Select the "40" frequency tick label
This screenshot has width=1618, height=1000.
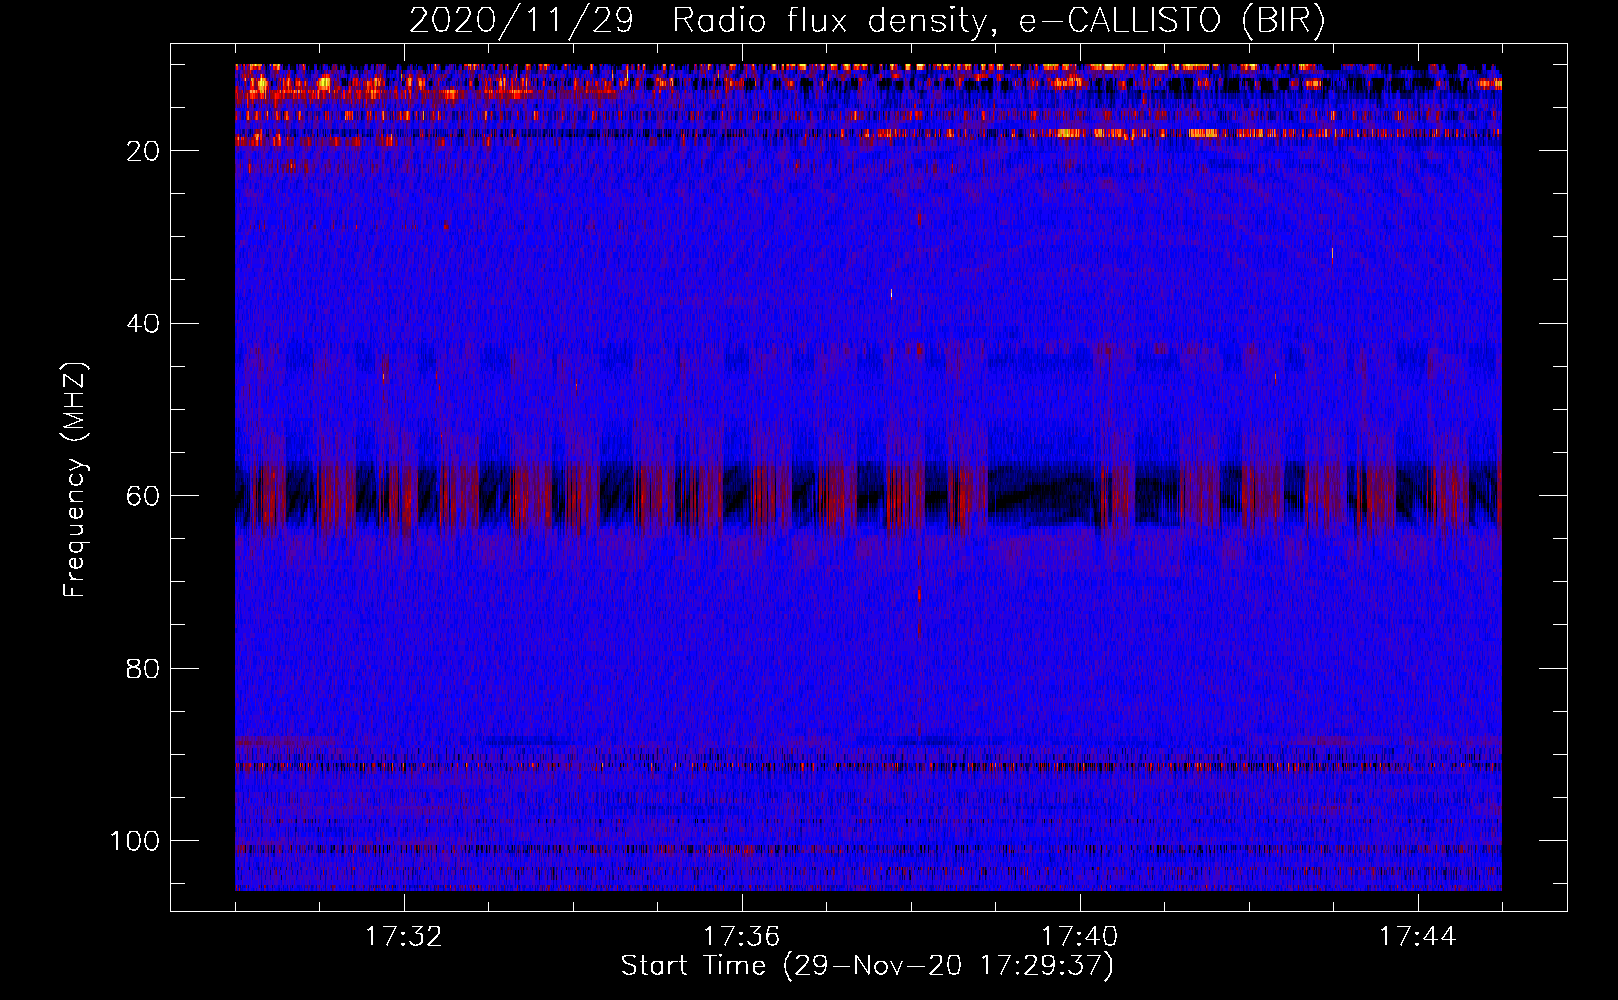tap(144, 324)
